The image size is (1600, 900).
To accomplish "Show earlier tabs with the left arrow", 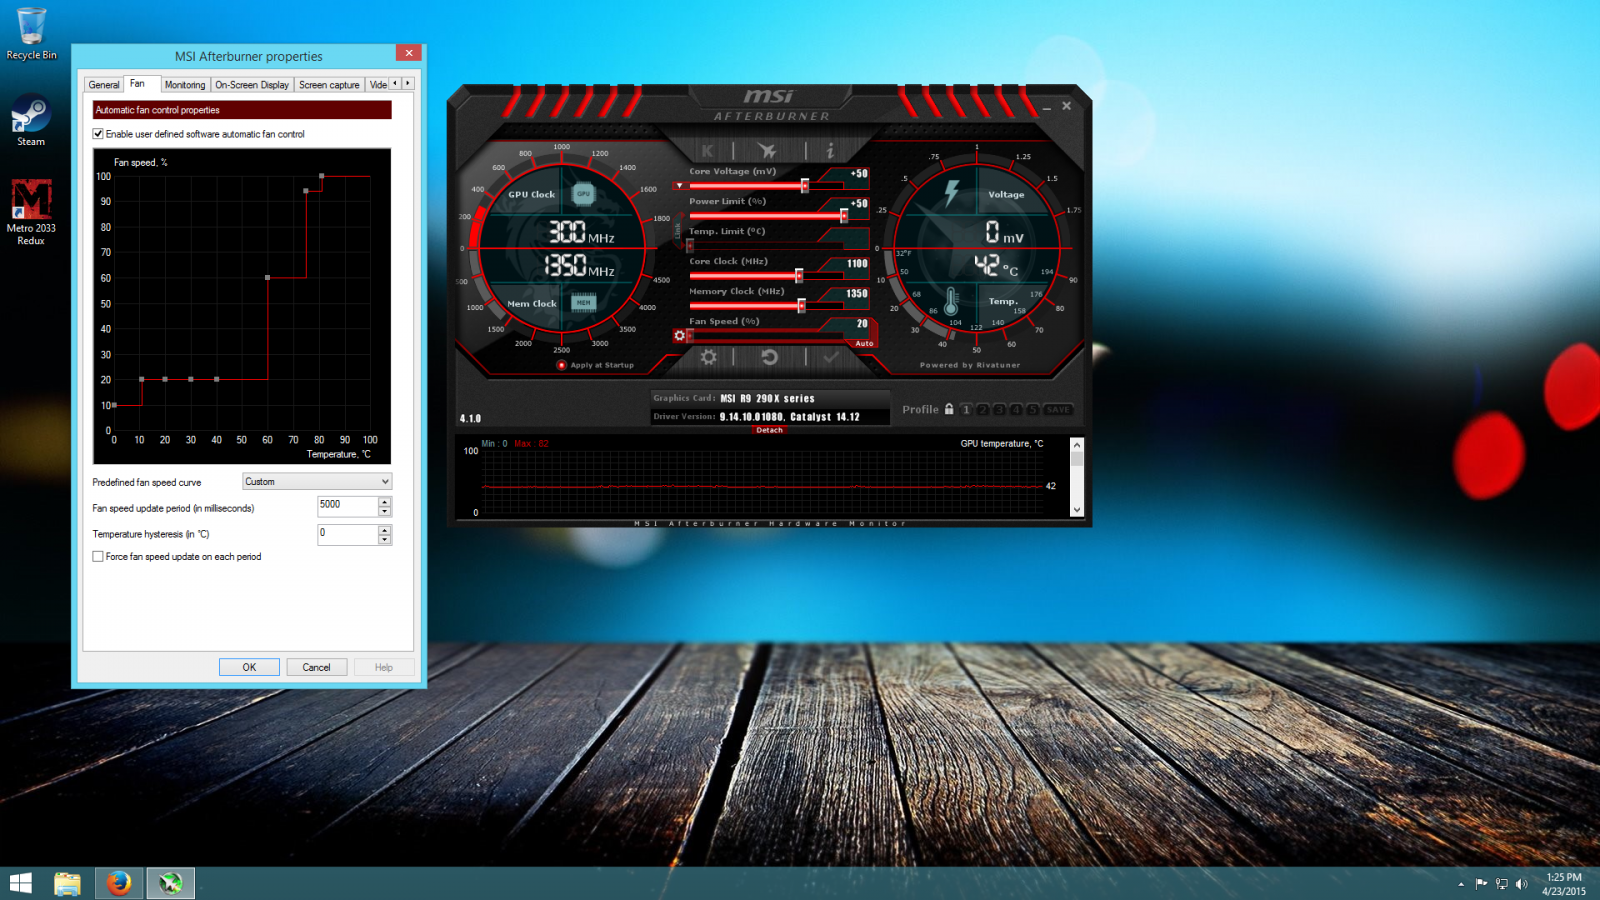I will pyautogui.click(x=395, y=83).
